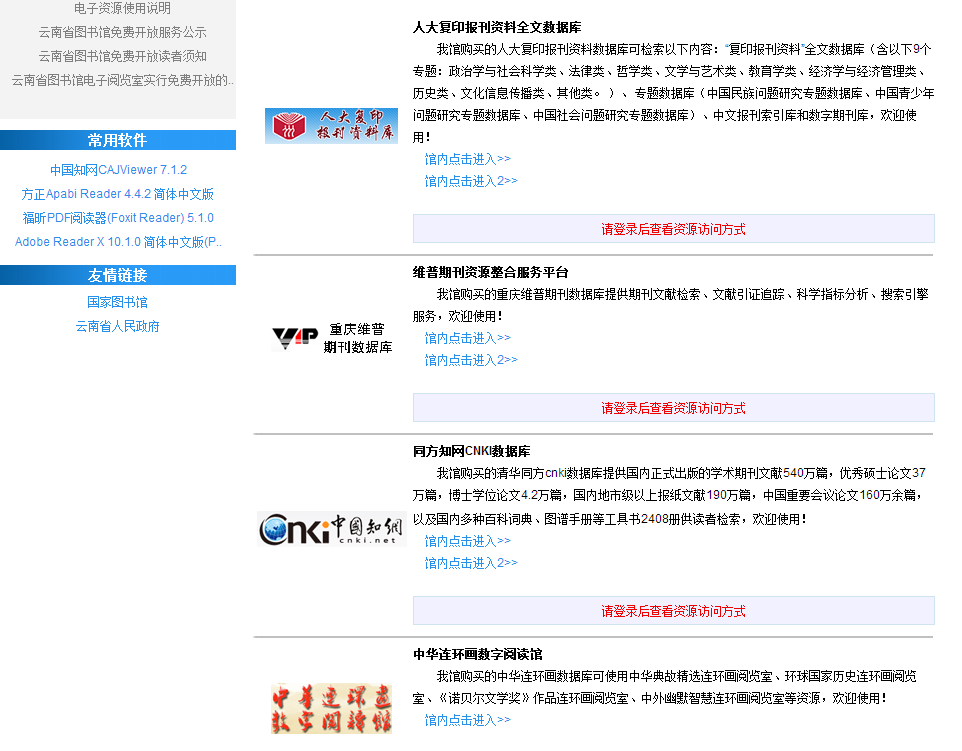Download 福昕PDF阅读器 (Foxit Reader) 5.1.0
Image resolution: width=962 pixels, height=751 pixels.
point(118,218)
